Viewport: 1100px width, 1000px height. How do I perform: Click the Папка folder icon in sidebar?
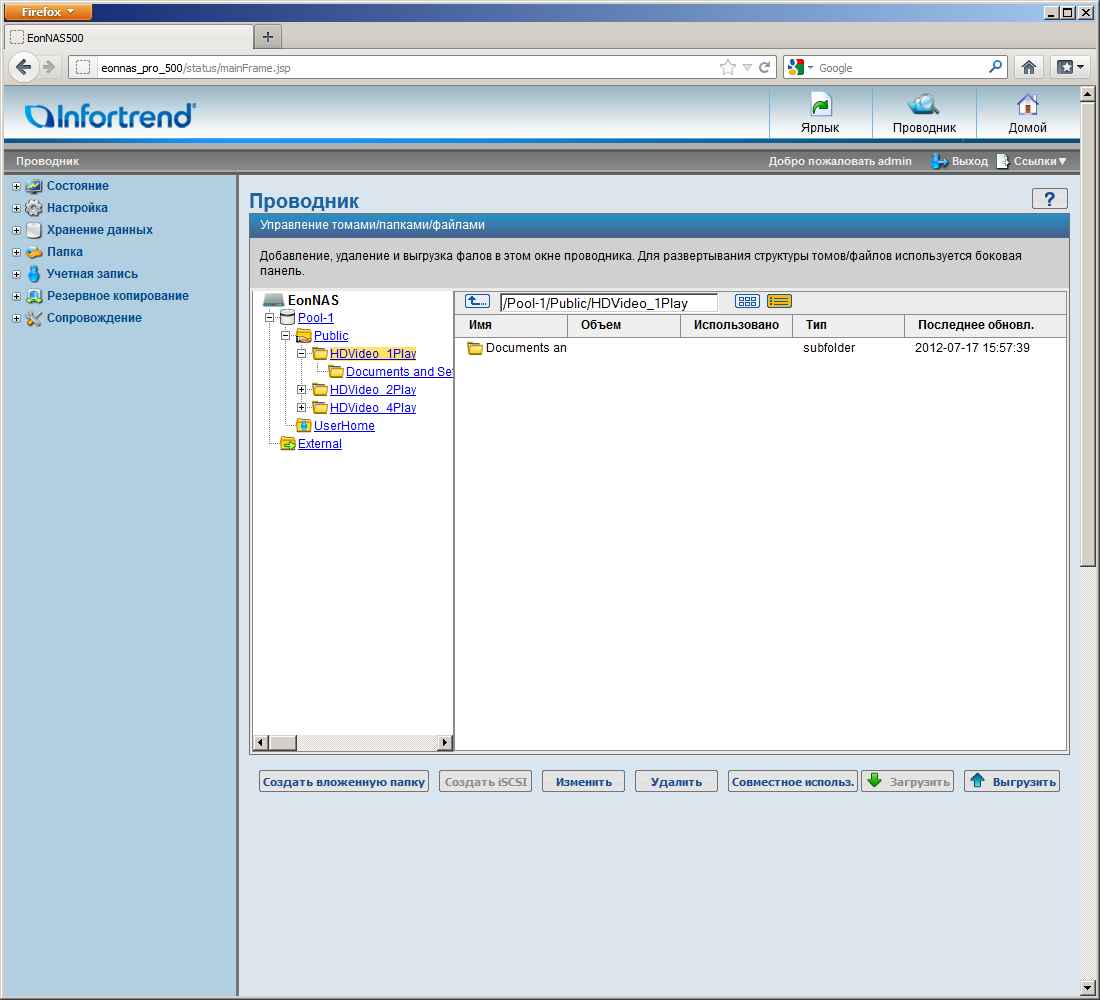(x=34, y=252)
